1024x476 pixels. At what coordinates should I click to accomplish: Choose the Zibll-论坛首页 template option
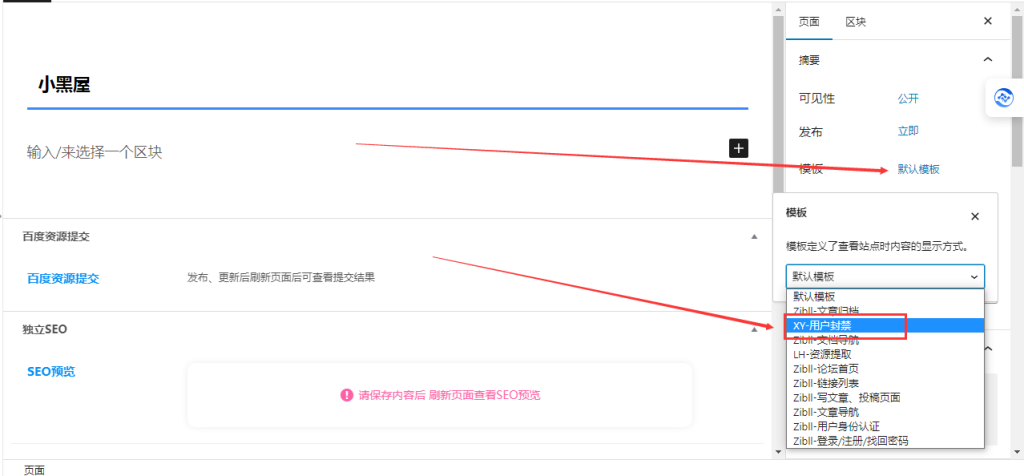(x=885, y=368)
